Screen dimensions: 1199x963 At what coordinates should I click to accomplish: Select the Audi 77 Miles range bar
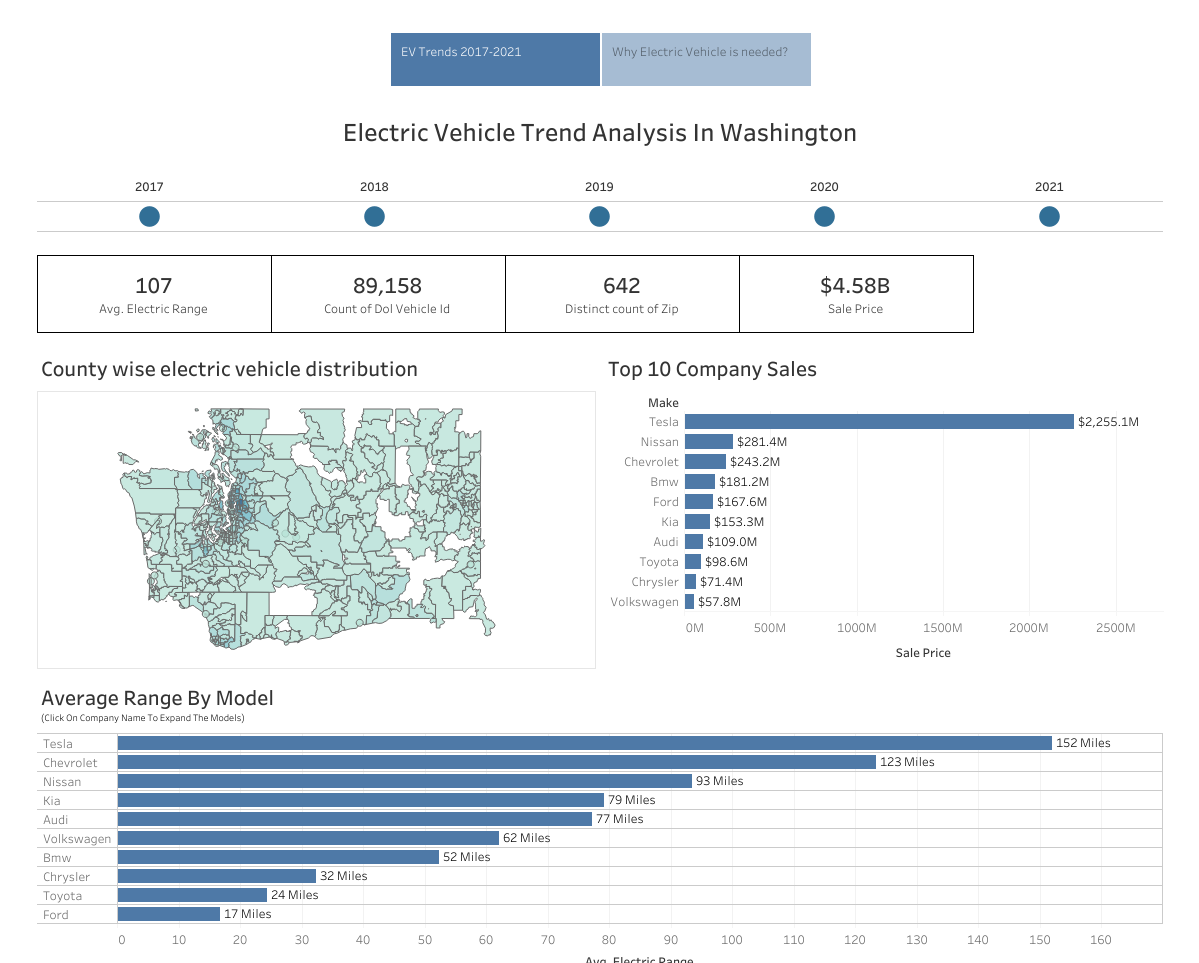click(x=355, y=819)
